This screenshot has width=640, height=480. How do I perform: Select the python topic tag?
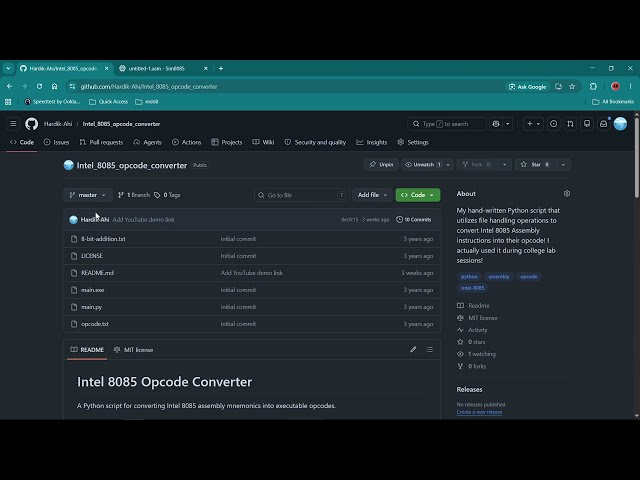[x=469, y=277]
